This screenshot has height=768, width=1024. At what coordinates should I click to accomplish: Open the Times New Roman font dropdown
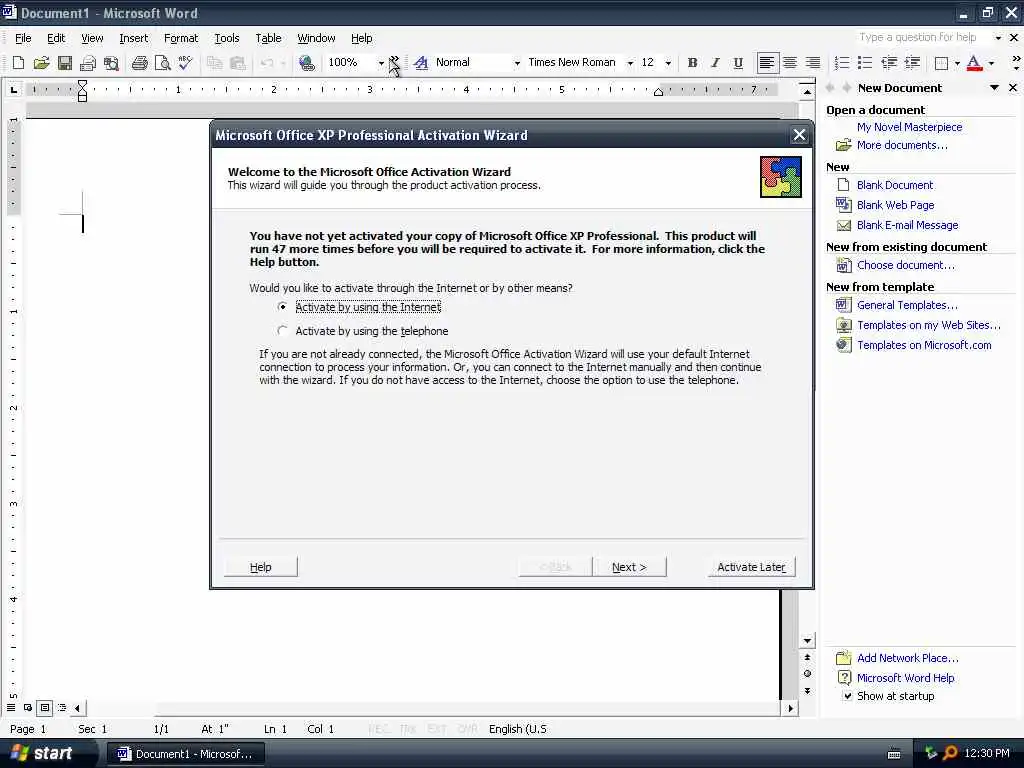[x=630, y=63]
